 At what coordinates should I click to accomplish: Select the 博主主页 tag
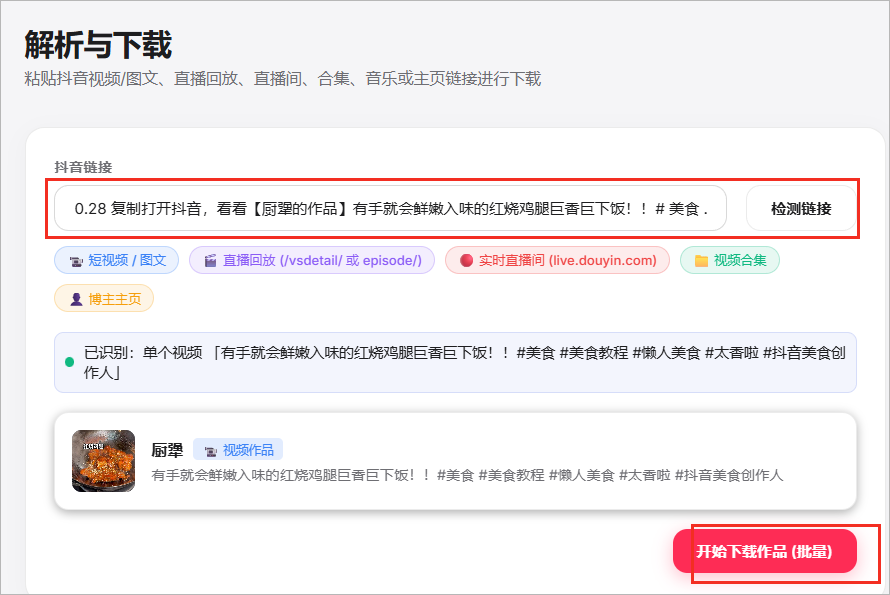click(104, 299)
